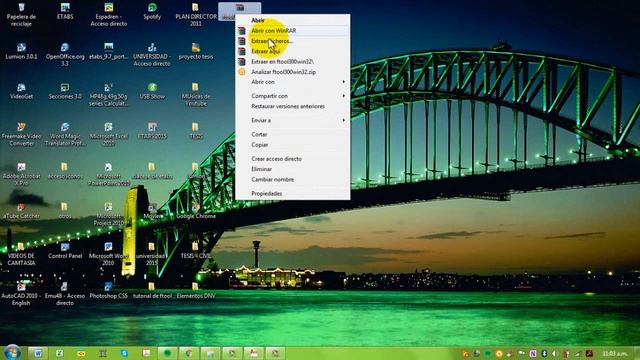640x360 pixels.
Task: Select the Spotify desktop icon
Action: point(152,11)
